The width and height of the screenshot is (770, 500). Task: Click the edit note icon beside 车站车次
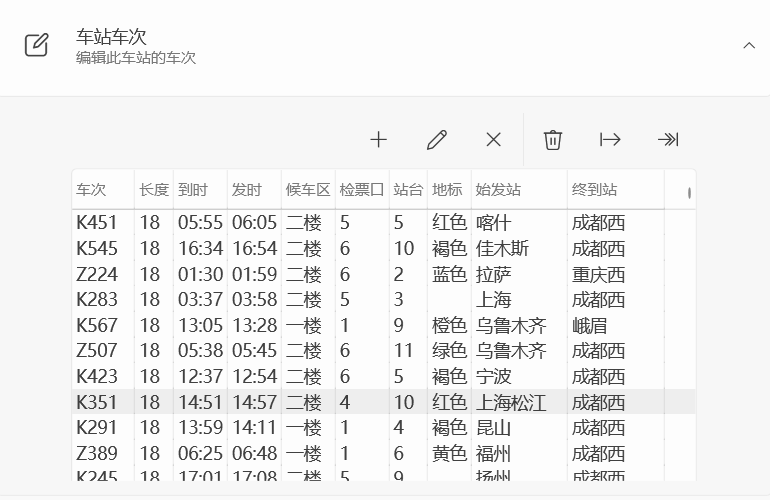(36, 45)
